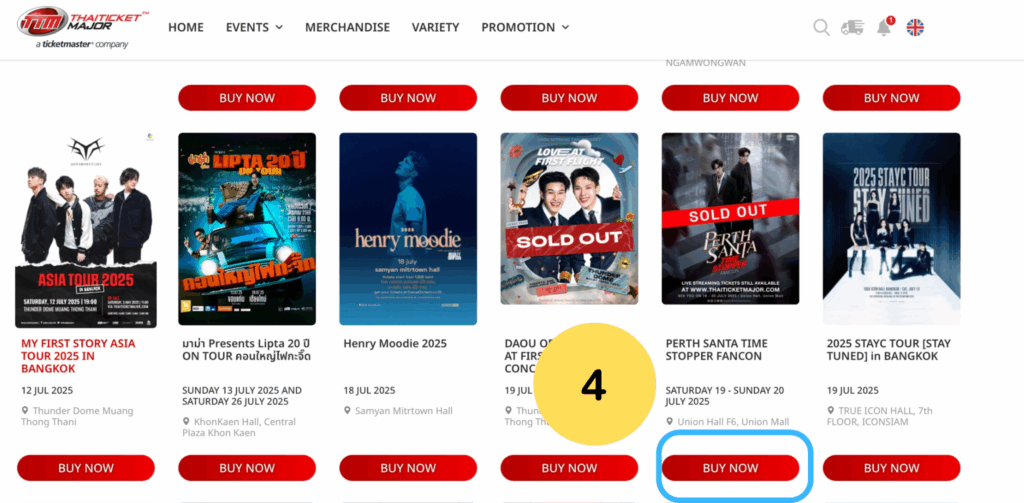Open MY FIRST STORY ASIA TOUR 2025 title link

[78, 356]
